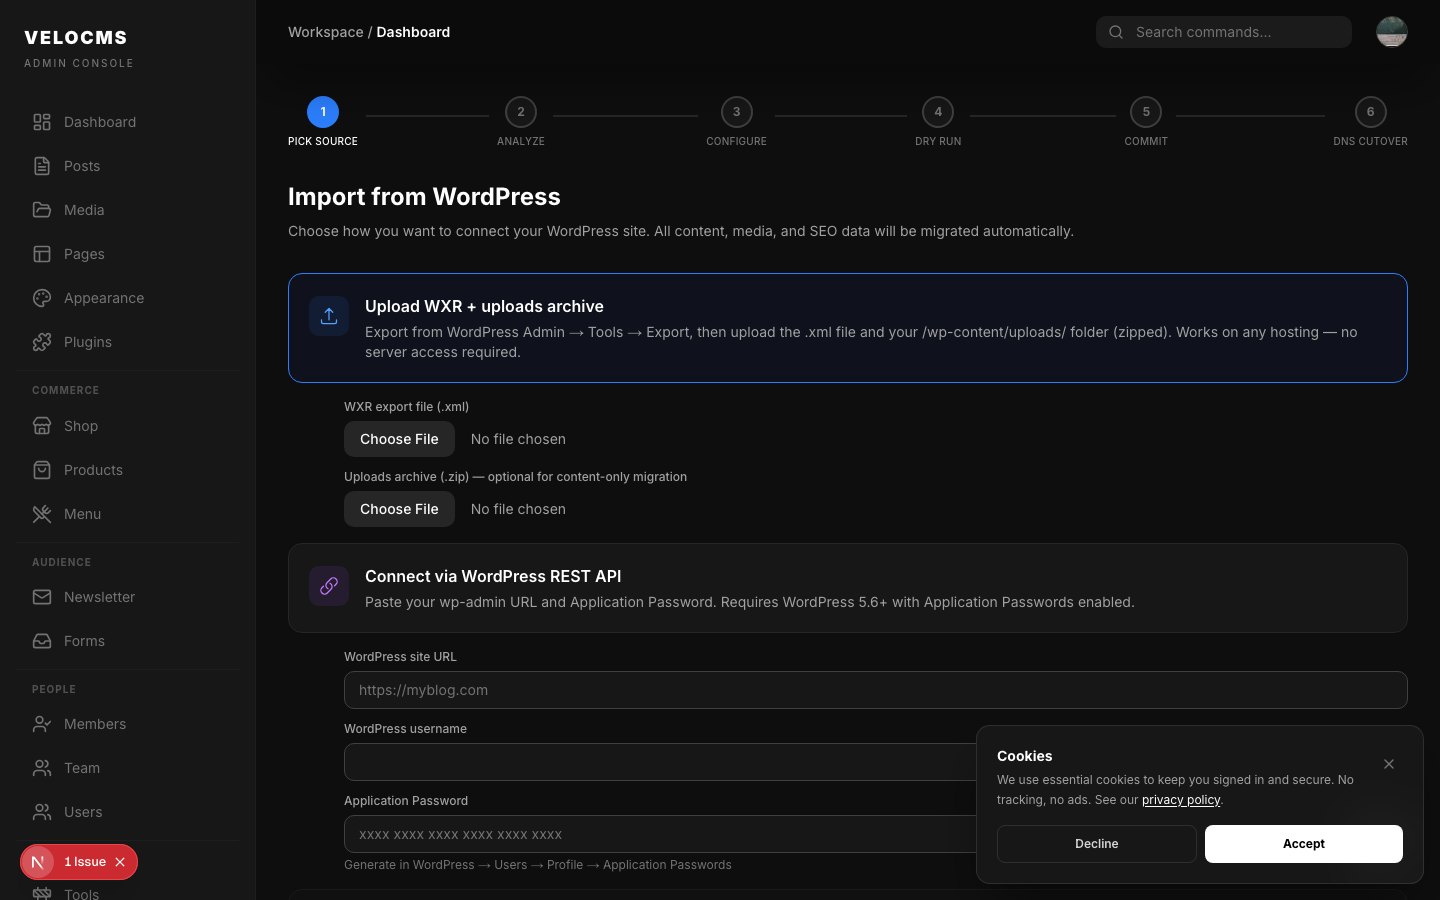Open the Team icon under People
Viewport: 1440px width, 900px height.
[41, 768]
